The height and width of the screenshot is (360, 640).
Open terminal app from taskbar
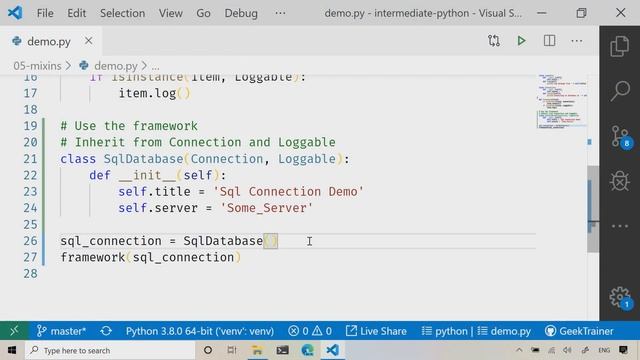pyautogui.click(x=282, y=350)
